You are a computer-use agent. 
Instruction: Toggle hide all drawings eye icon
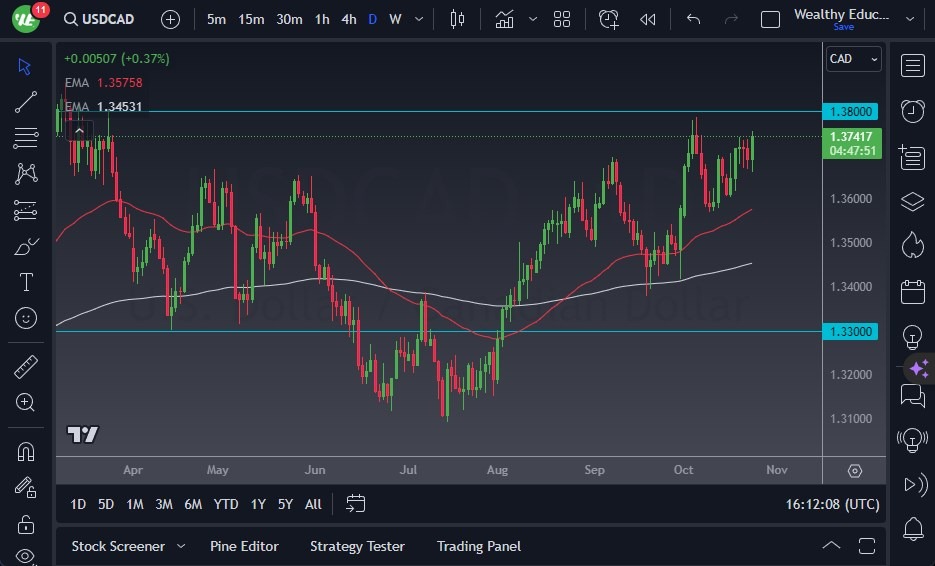(27, 556)
